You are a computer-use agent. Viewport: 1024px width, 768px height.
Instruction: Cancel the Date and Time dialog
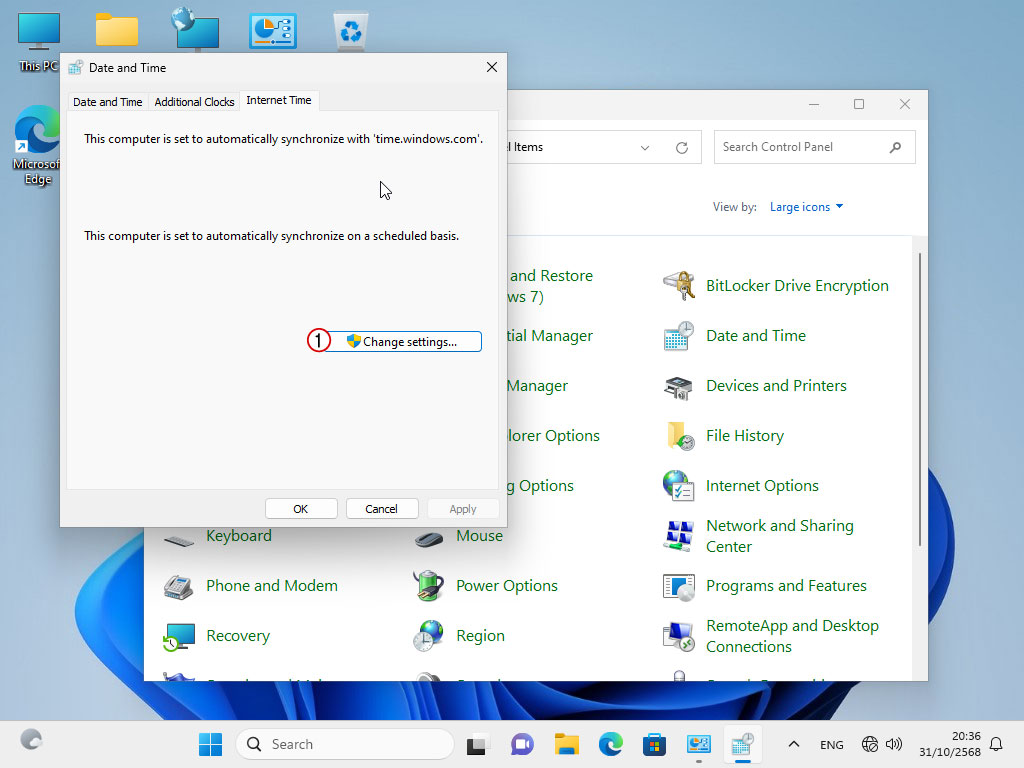pyautogui.click(x=381, y=509)
